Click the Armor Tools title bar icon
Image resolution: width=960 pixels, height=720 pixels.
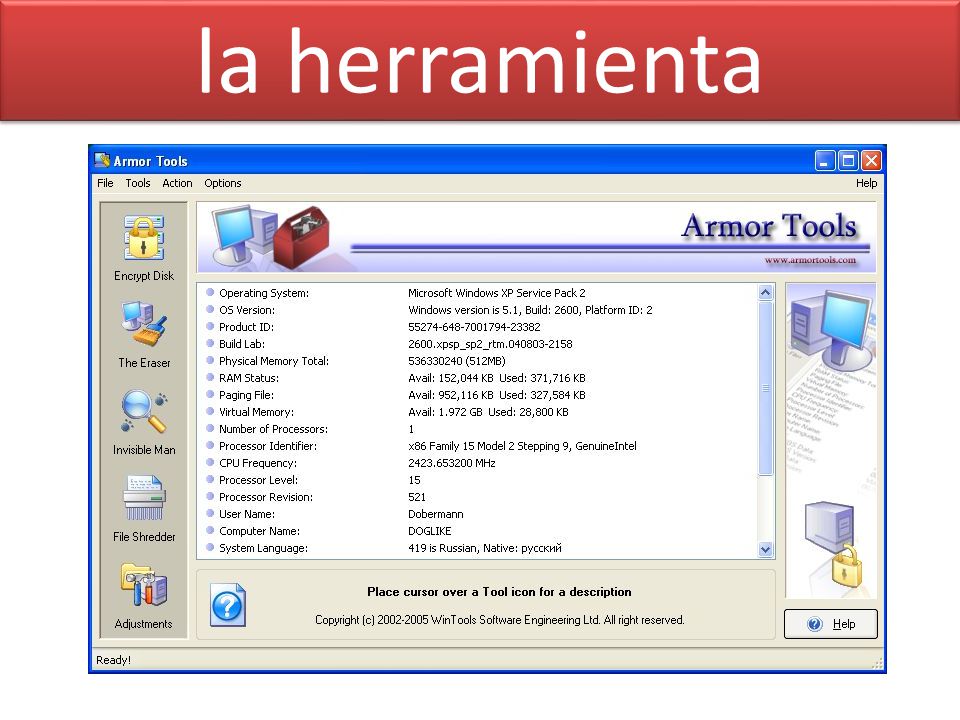click(x=102, y=160)
